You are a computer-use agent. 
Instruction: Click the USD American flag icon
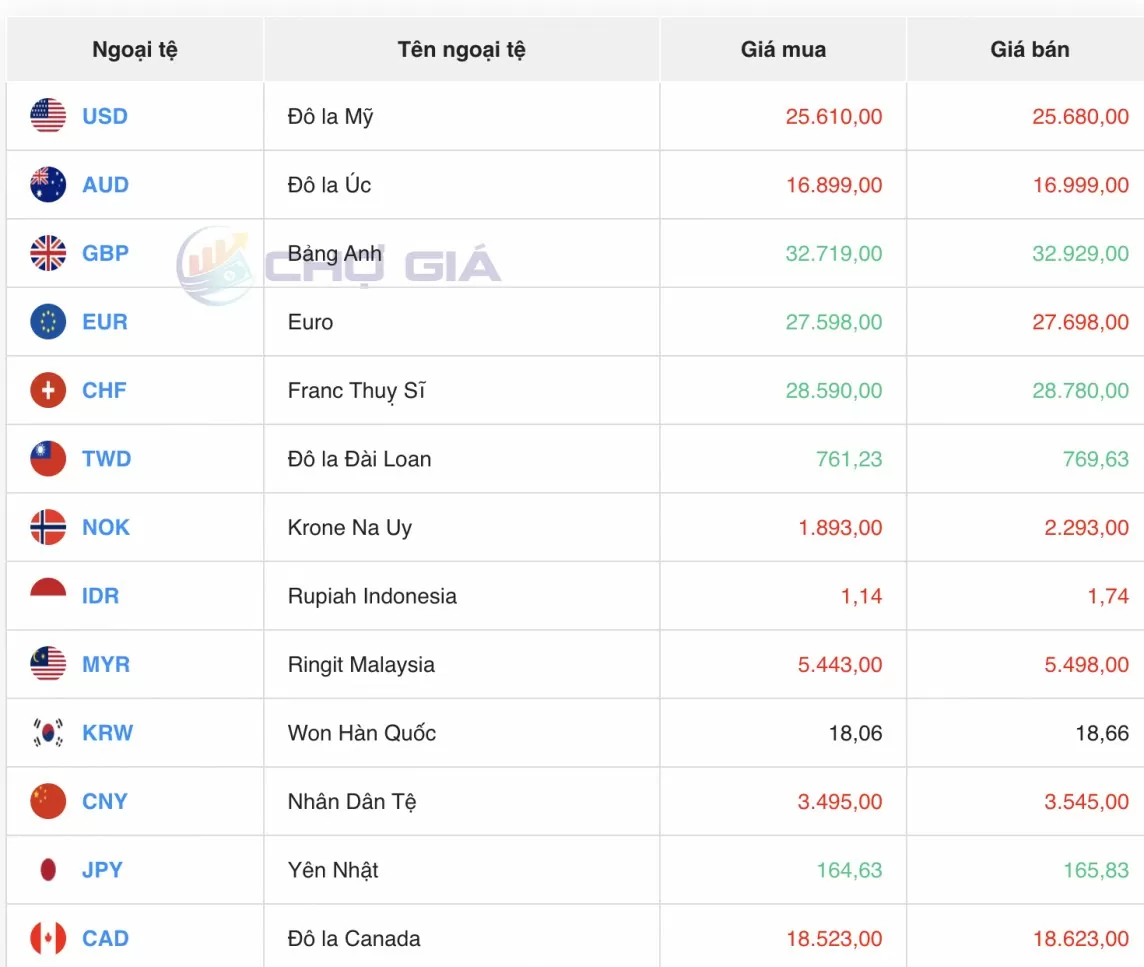pos(47,116)
